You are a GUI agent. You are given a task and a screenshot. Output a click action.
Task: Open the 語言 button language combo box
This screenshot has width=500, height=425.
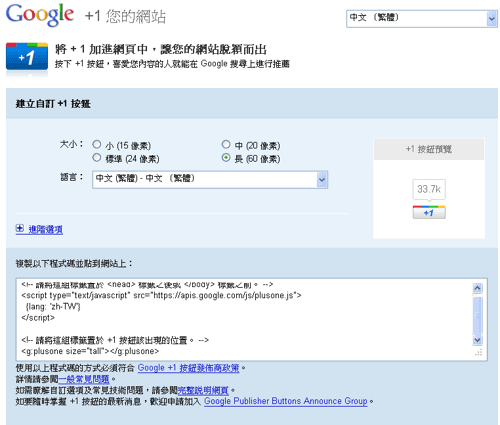coord(210,180)
